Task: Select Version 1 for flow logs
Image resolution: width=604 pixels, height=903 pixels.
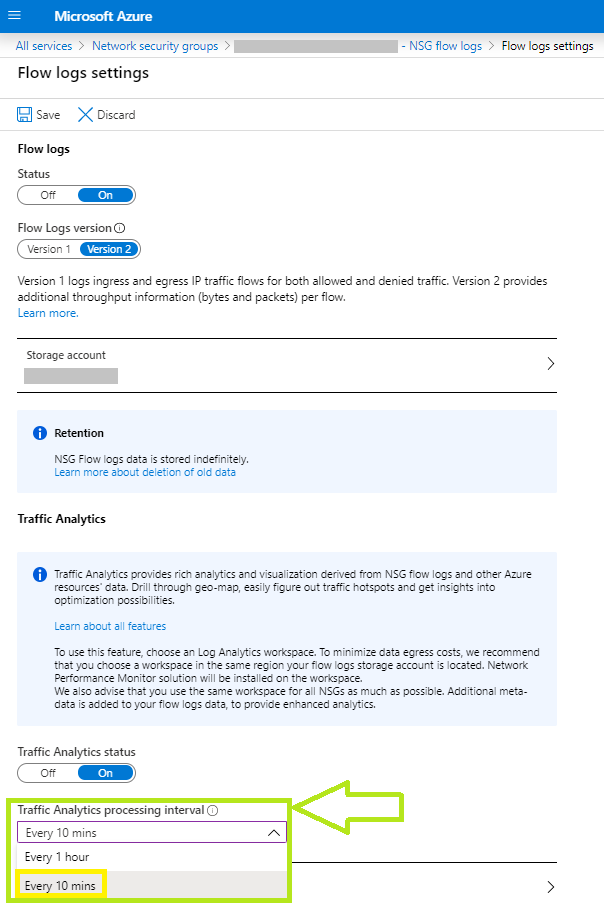Action: 49,249
